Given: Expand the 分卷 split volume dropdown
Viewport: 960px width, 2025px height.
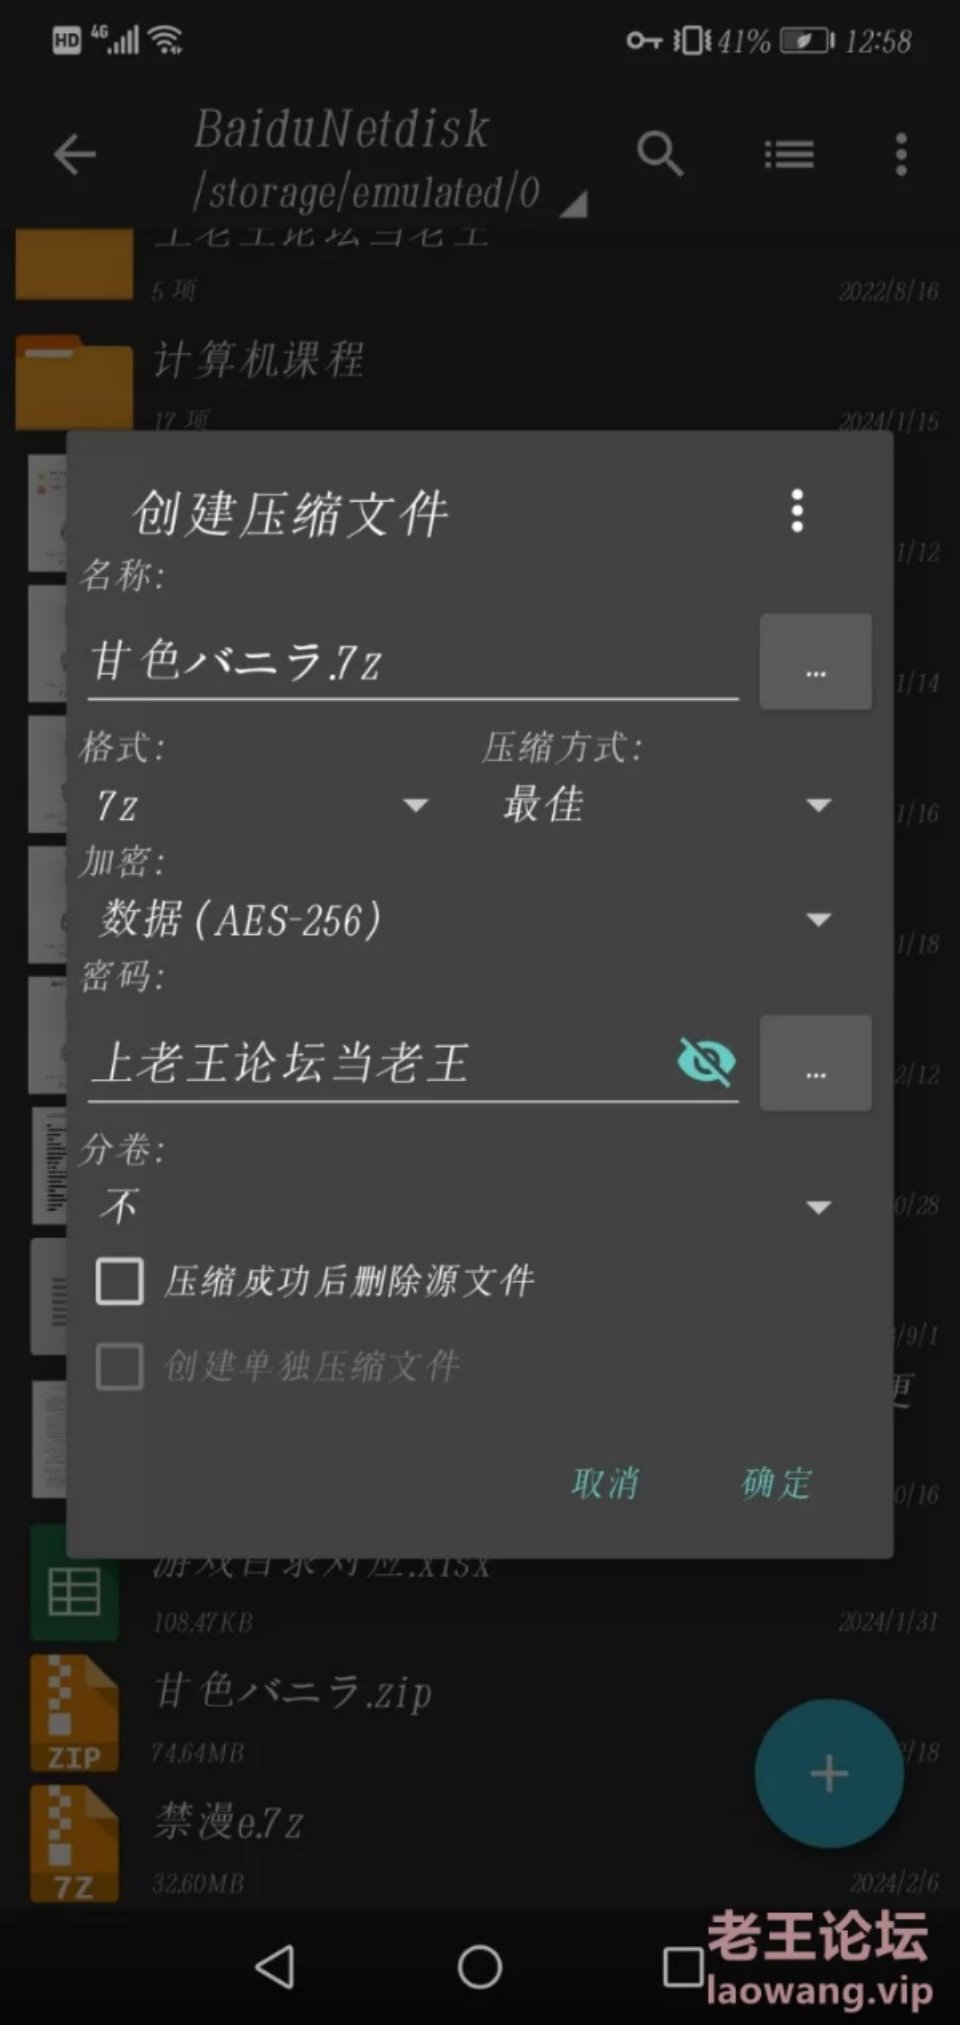Looking at the screenshot, I should coord(464,1206).
